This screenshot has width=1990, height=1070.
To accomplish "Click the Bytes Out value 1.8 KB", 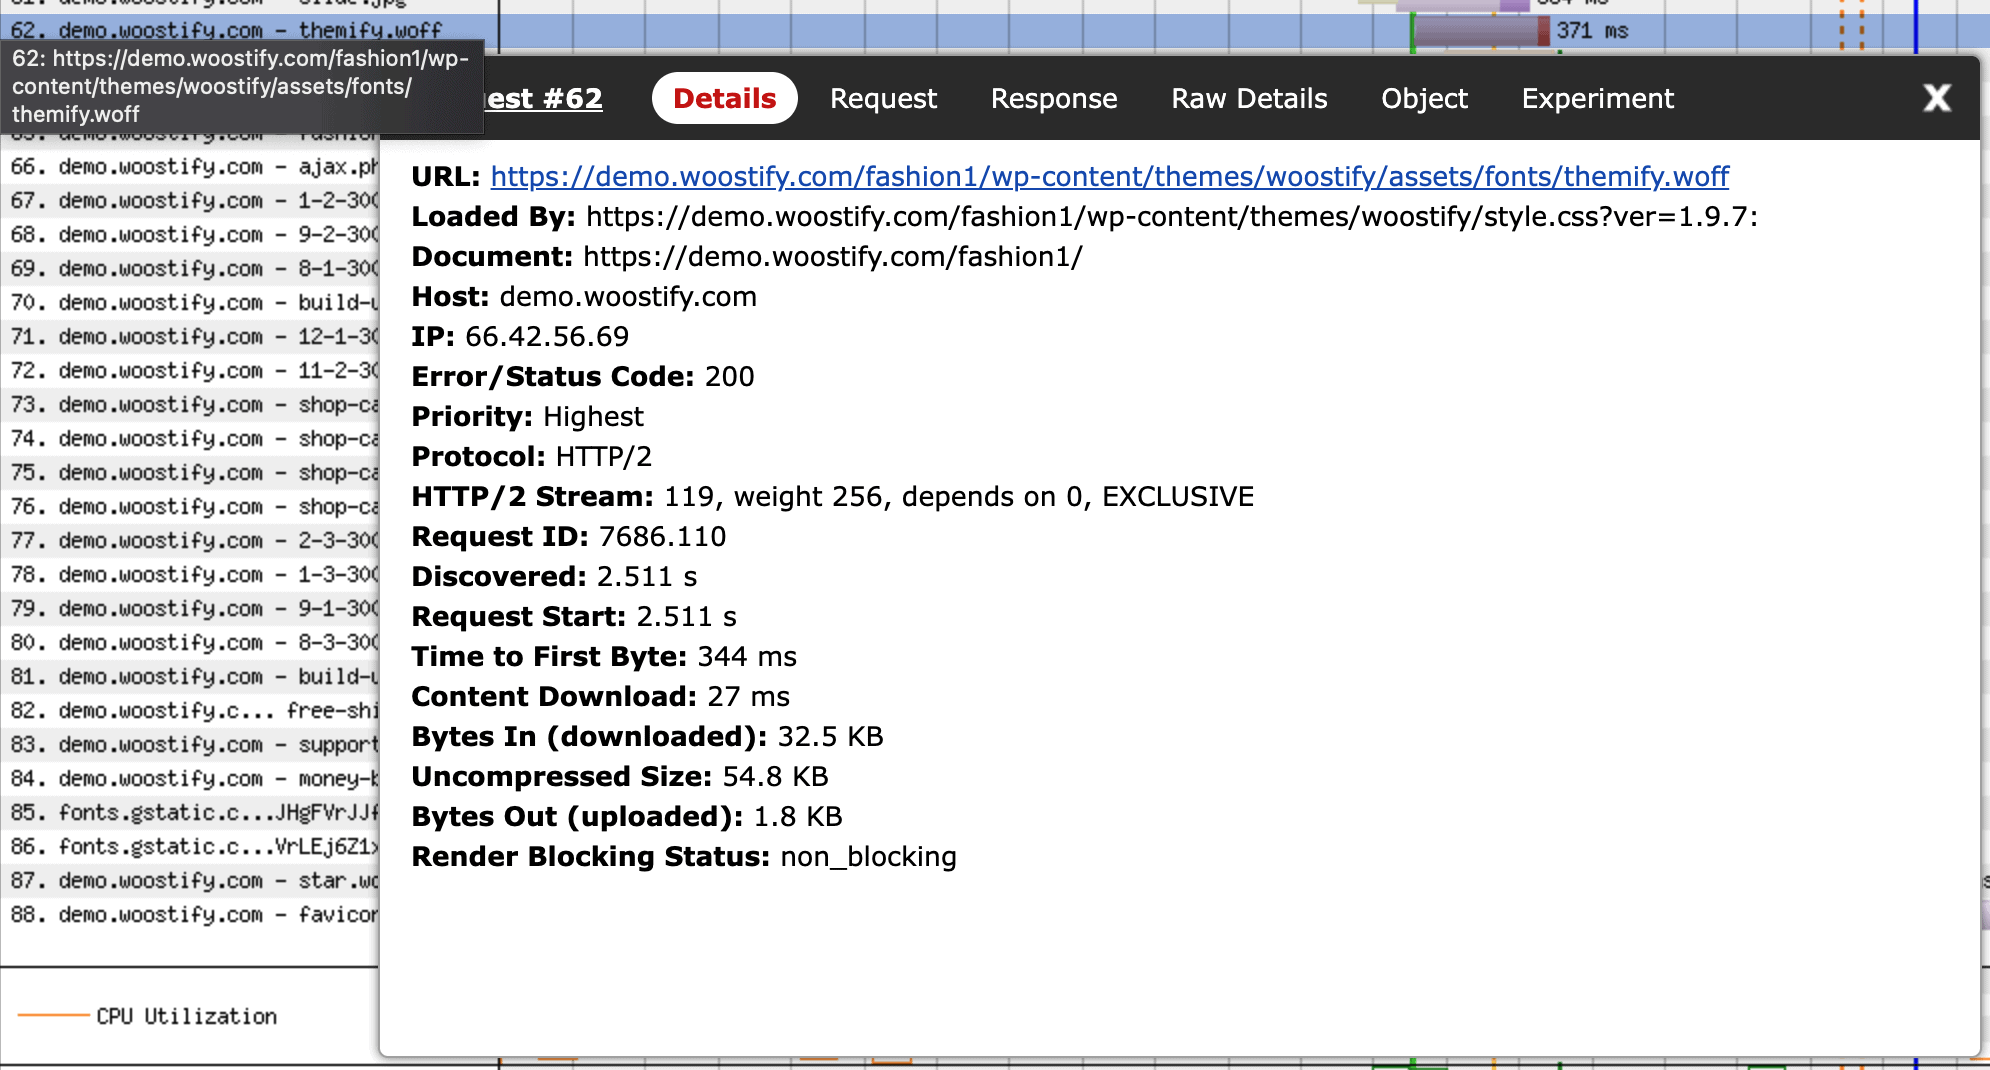I will [797, 817].
